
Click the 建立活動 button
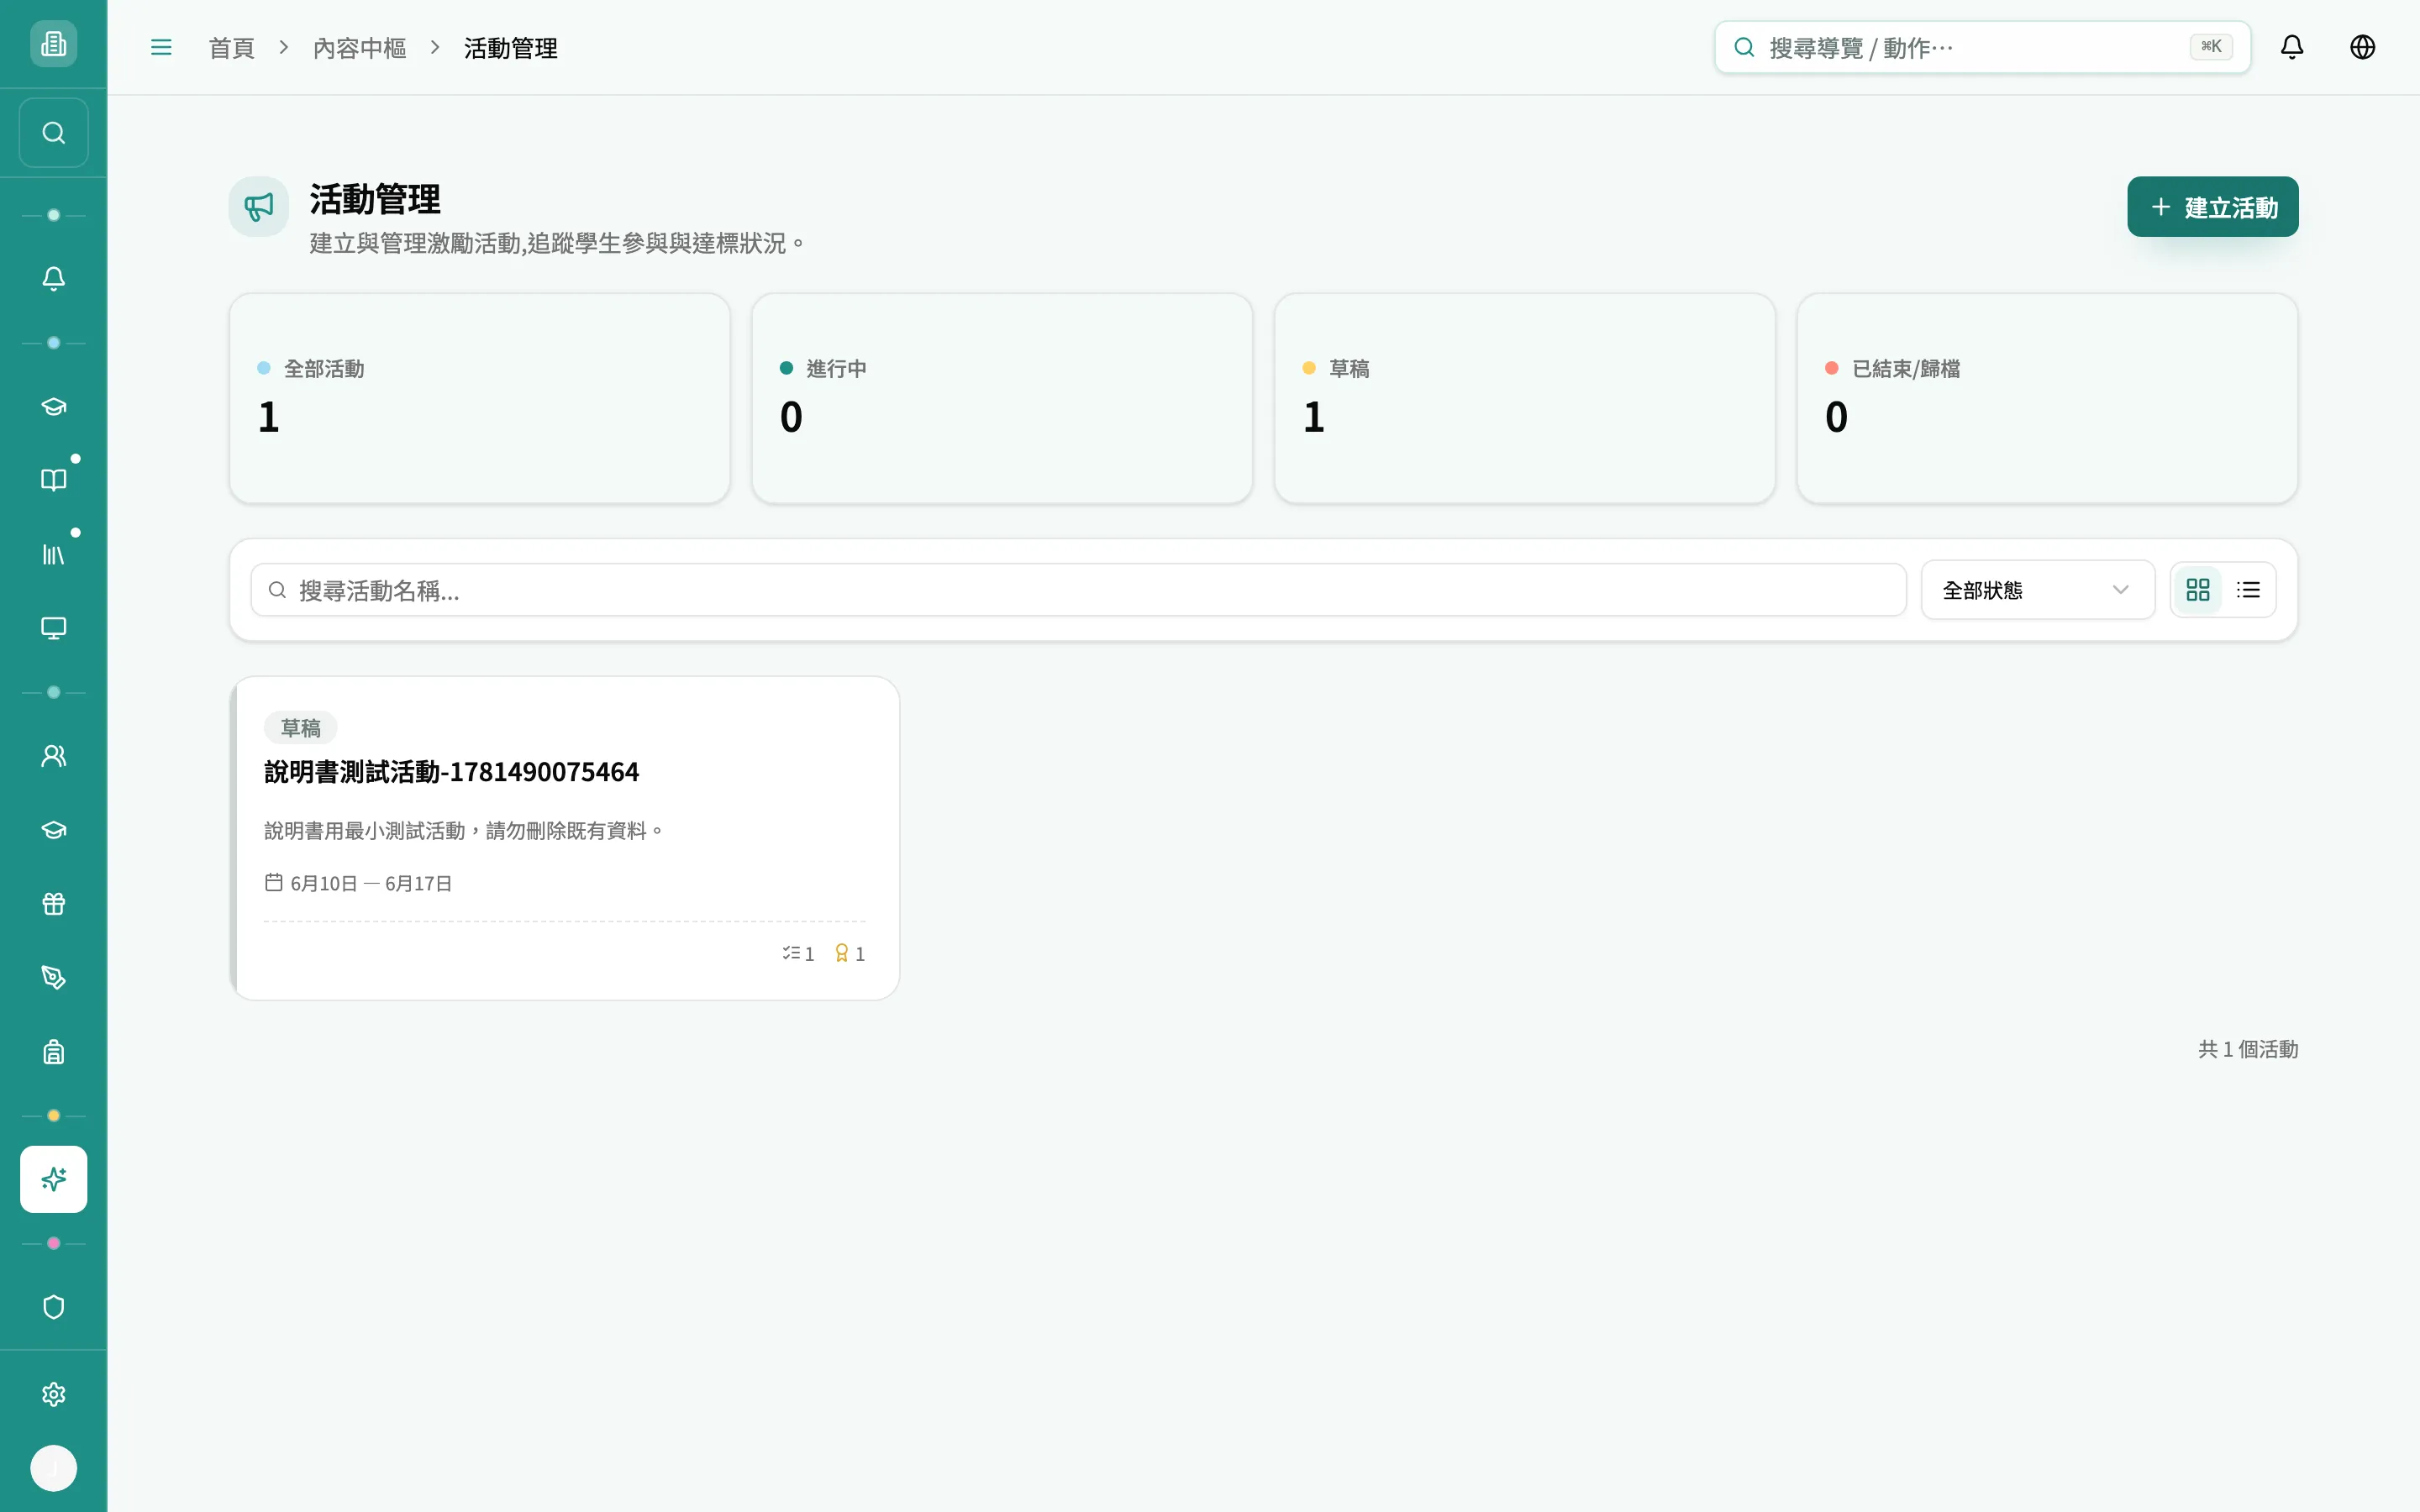pyautogui.click(x=2212, y=207)
